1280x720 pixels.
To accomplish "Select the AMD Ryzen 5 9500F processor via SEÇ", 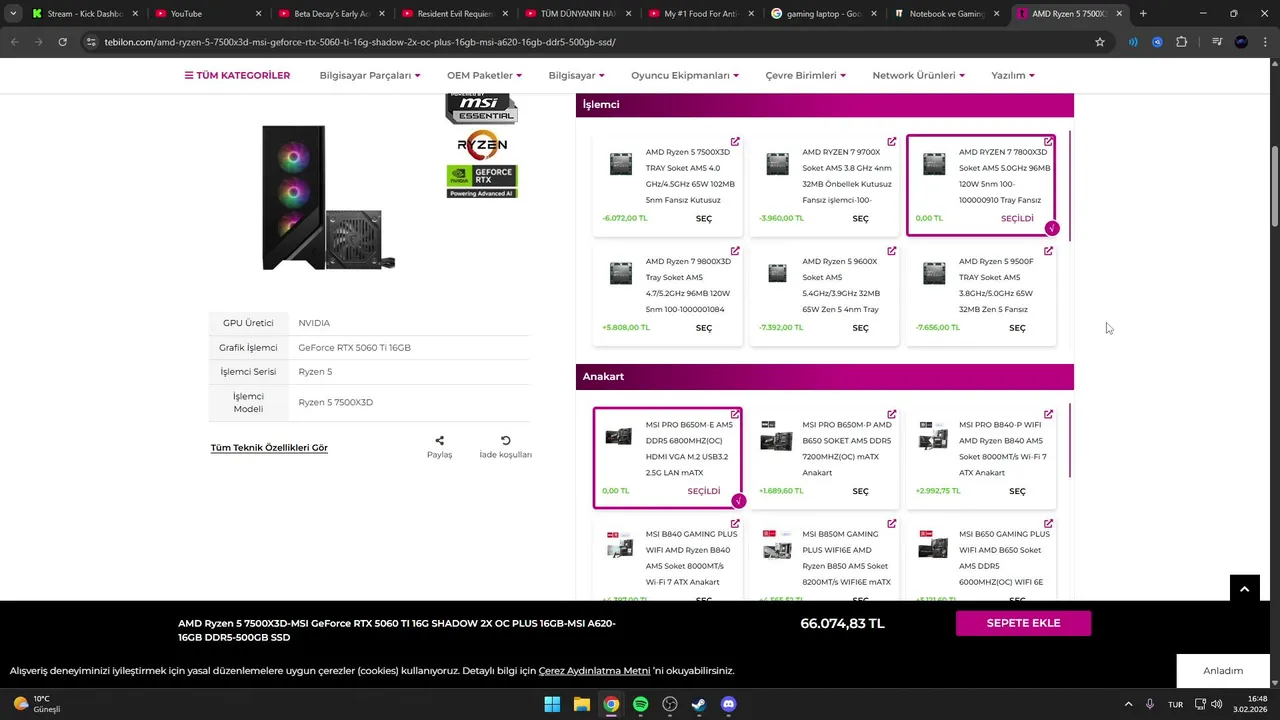I will point(1017,327).
